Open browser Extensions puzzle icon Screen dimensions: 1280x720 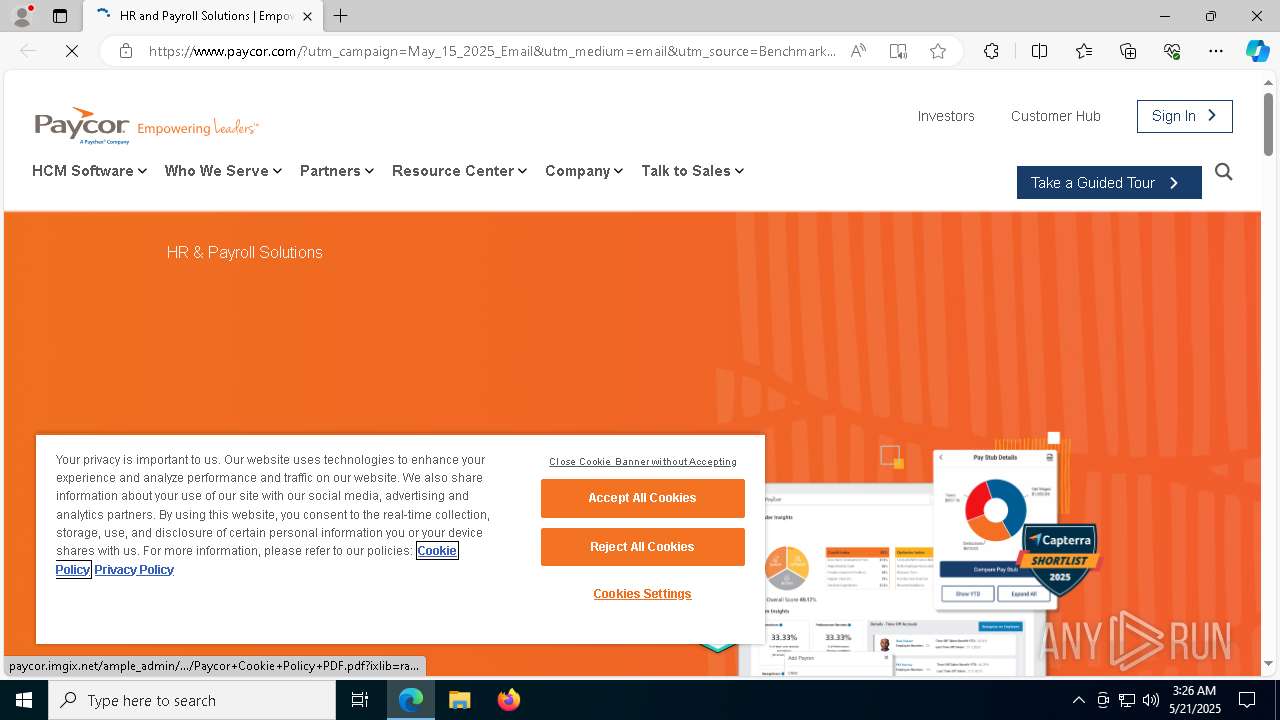click(x=991, y=51)
